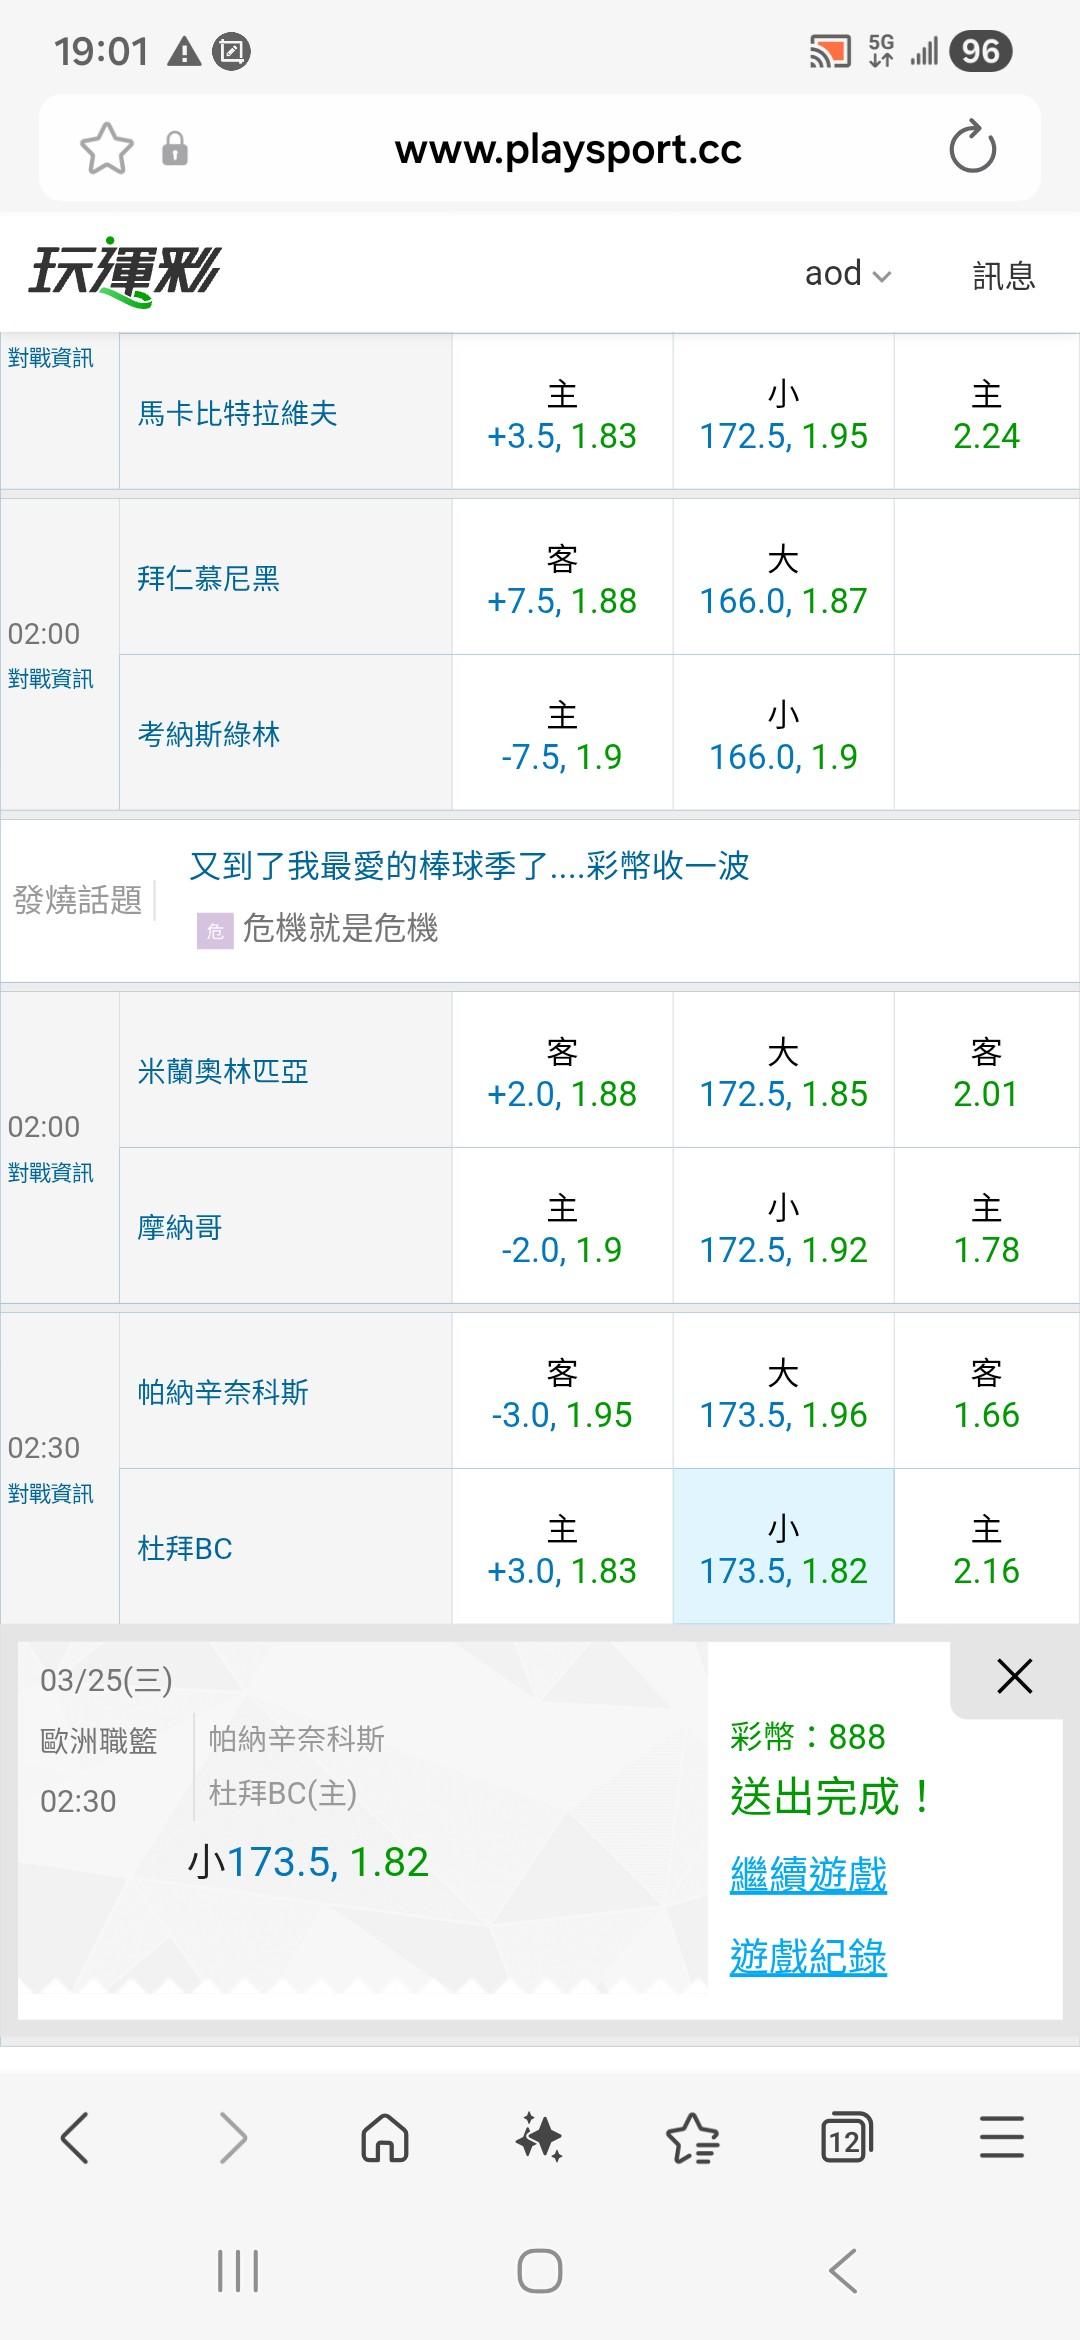Open the 遊戲紀錄 link
The height and width of the screenshot is (2340, 1080).
[x=808, y=1958]
